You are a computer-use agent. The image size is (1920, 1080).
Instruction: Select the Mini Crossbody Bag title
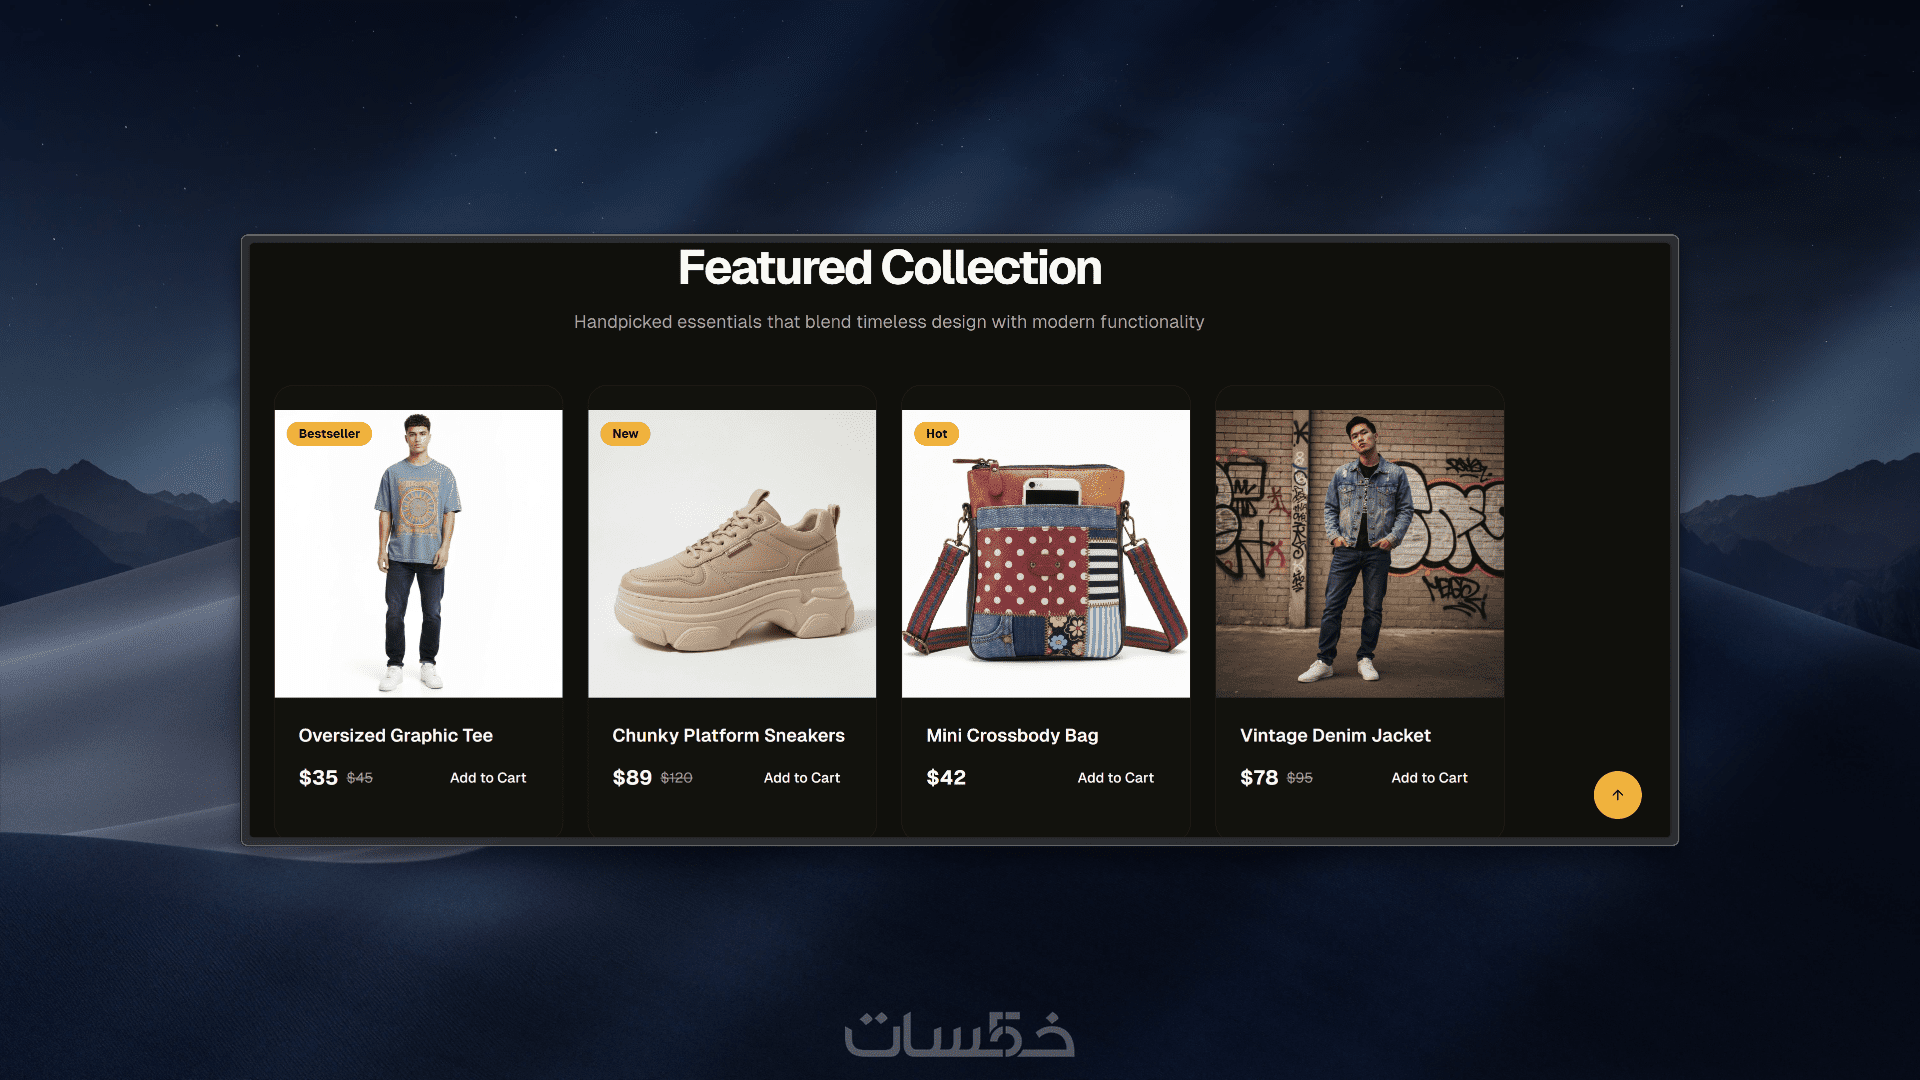(1012, 735)
